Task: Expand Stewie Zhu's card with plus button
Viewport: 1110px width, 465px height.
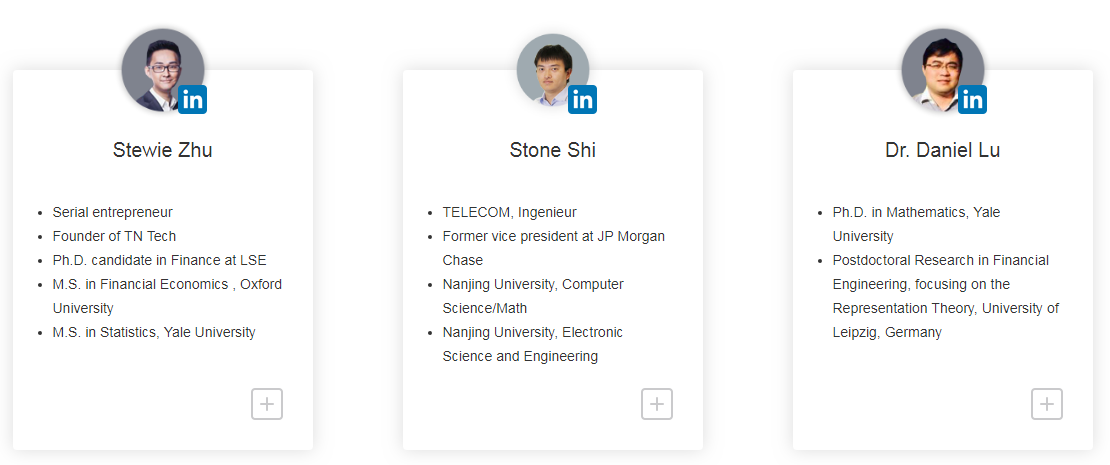Action: (267, 404)
